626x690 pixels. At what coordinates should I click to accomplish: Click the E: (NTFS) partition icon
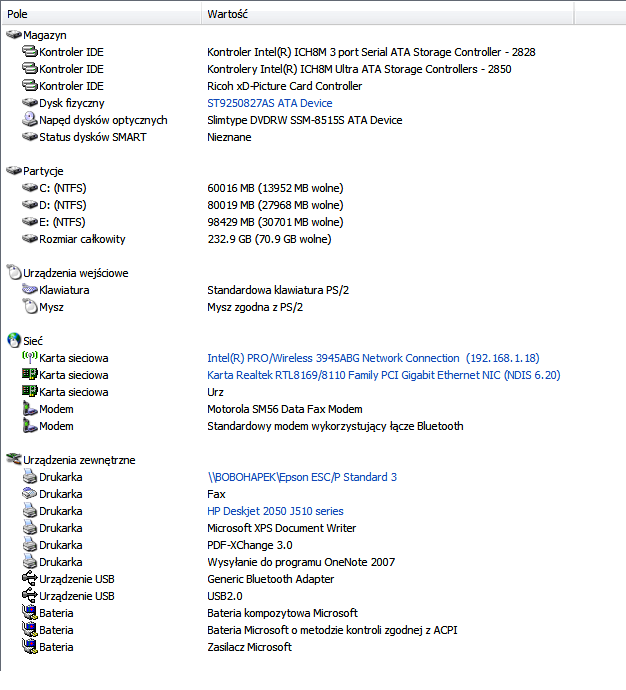coord(30,221)
